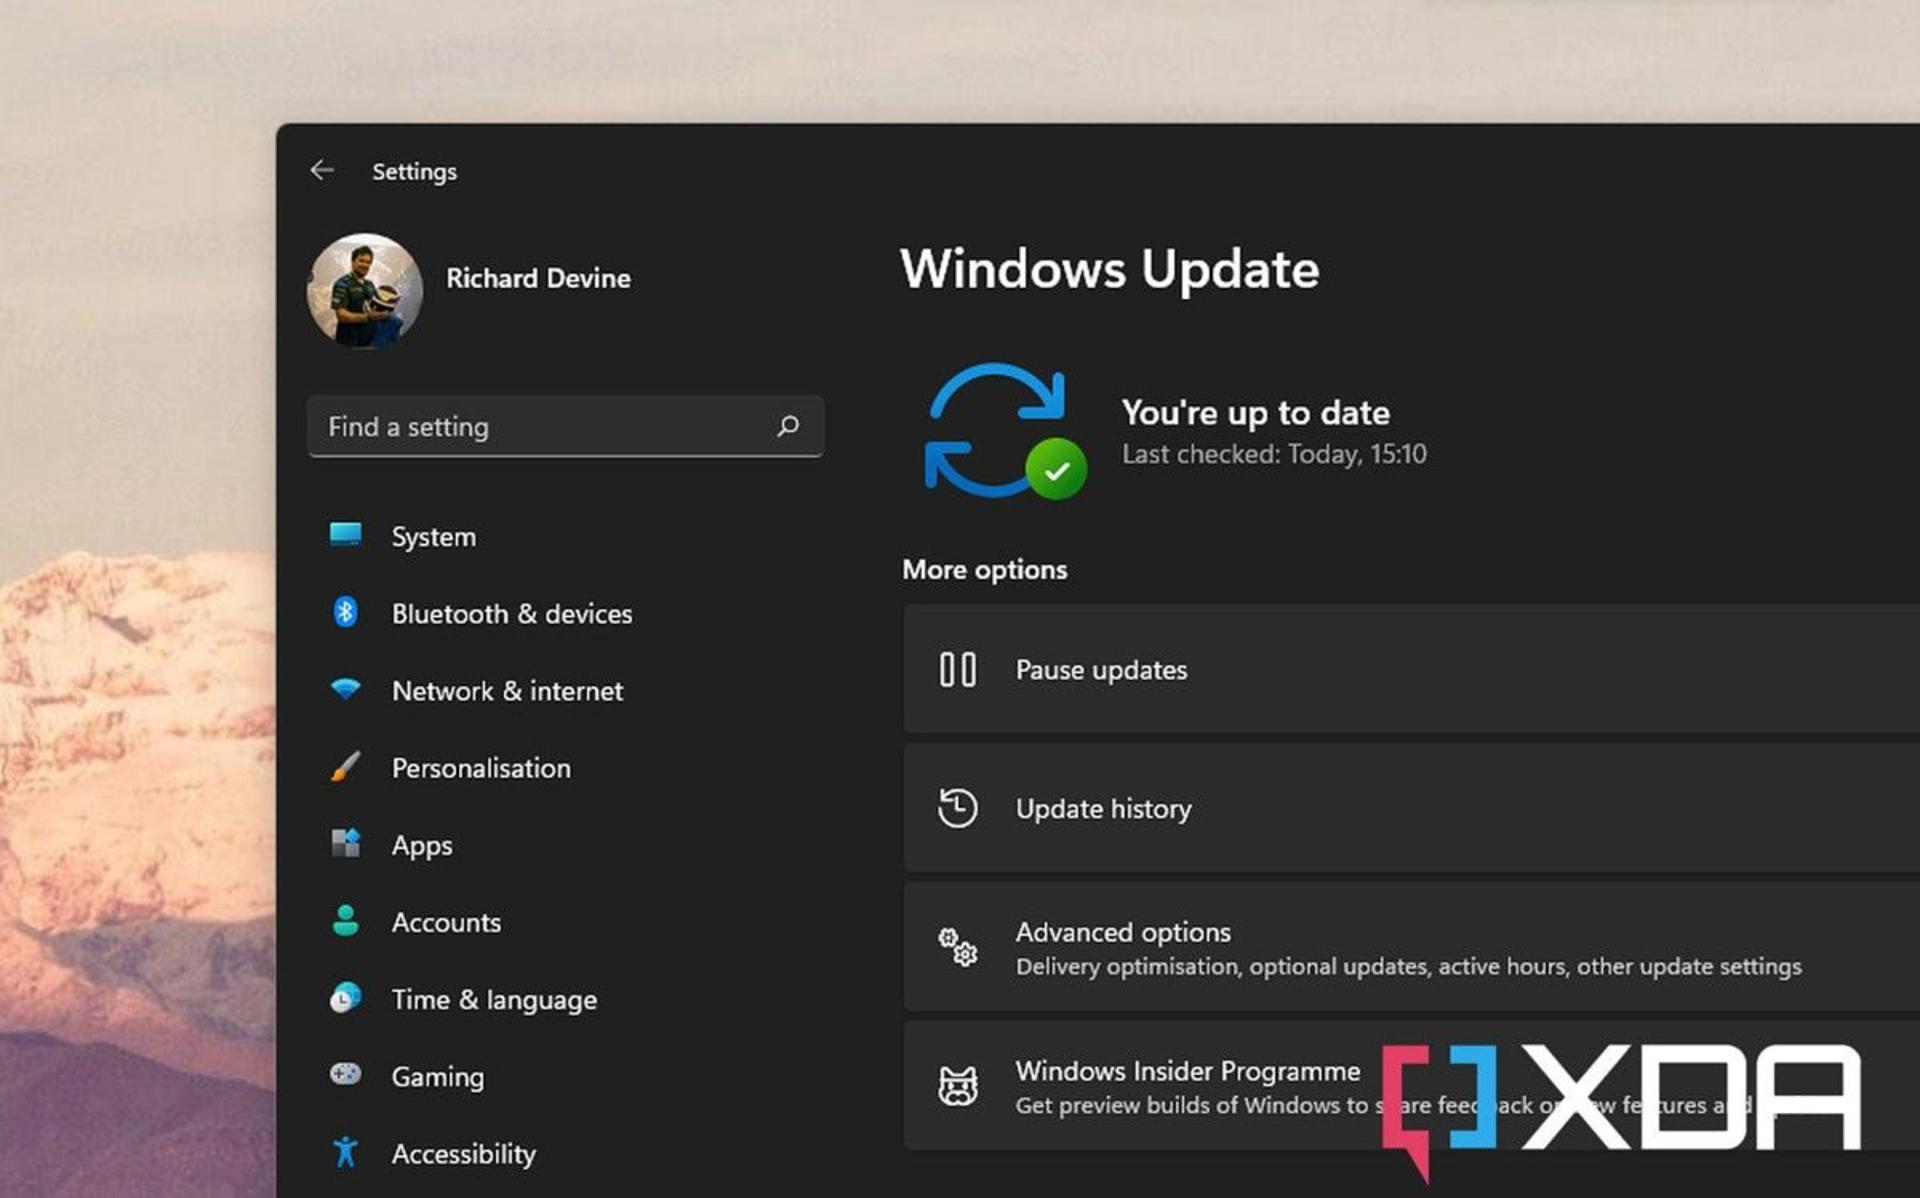Click the Wi-Fi network icon
This screenshot has height=1198, width=1920.
click(346, 689)
